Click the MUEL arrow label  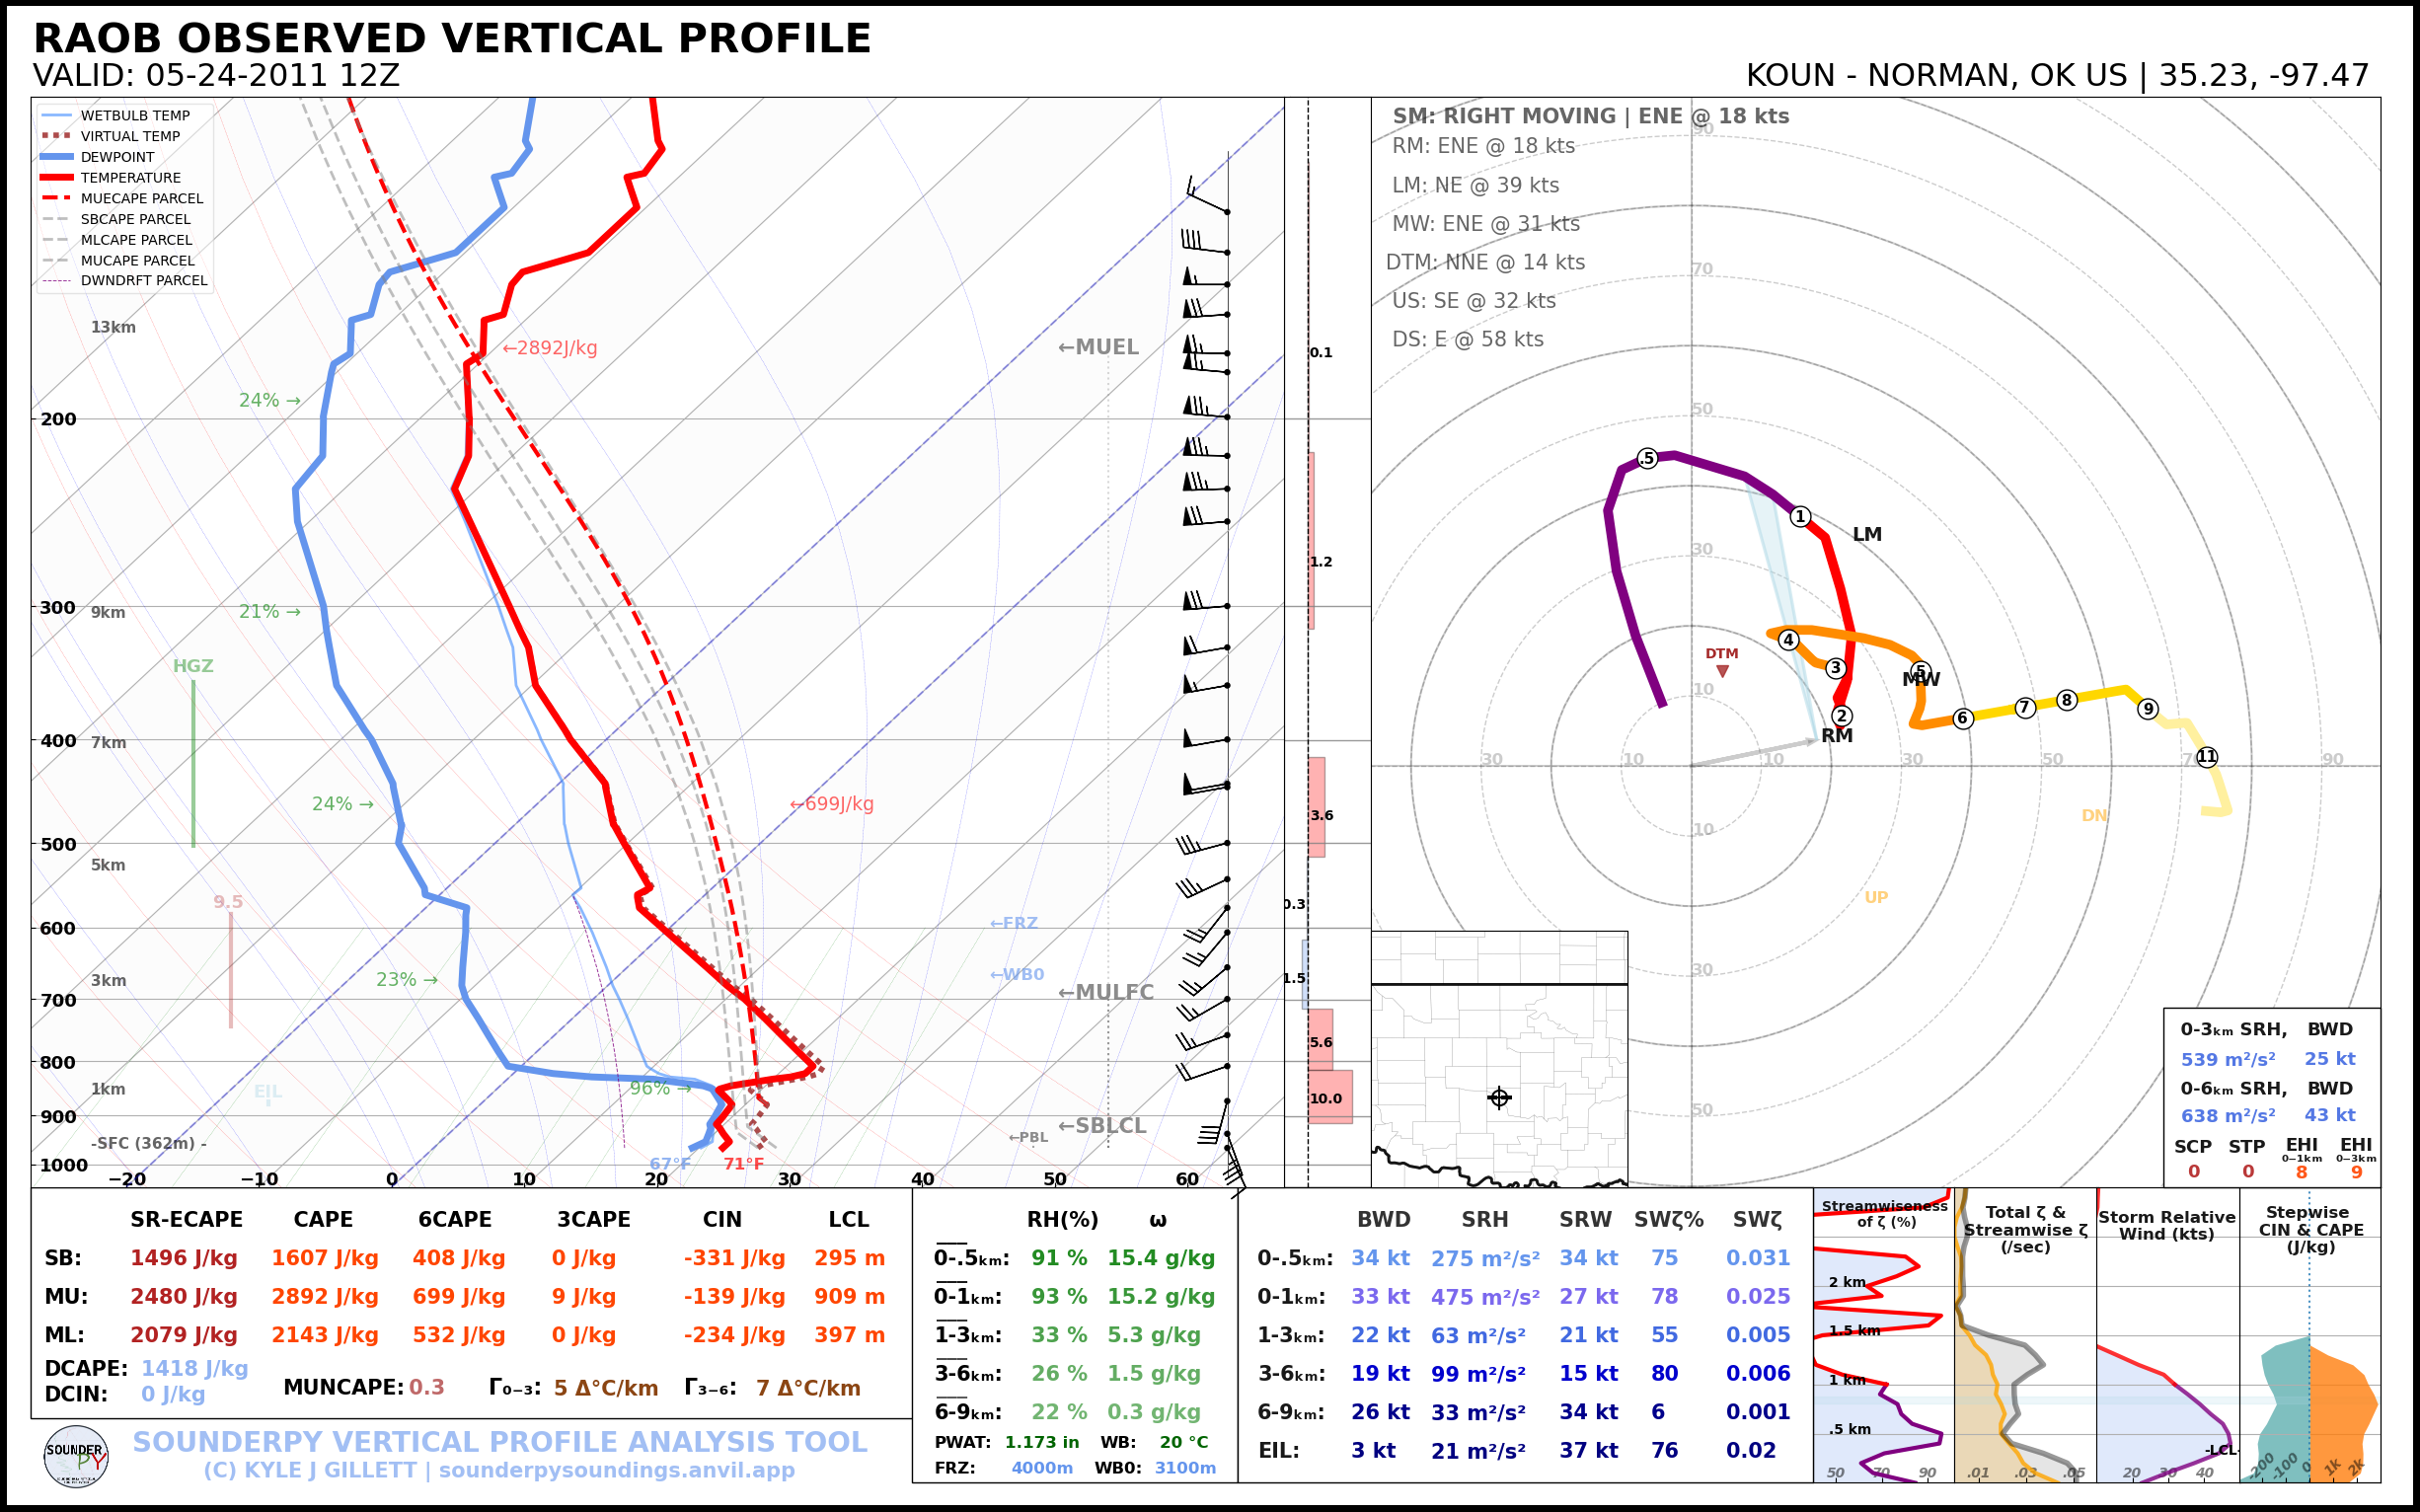(x=1098, y=347)
